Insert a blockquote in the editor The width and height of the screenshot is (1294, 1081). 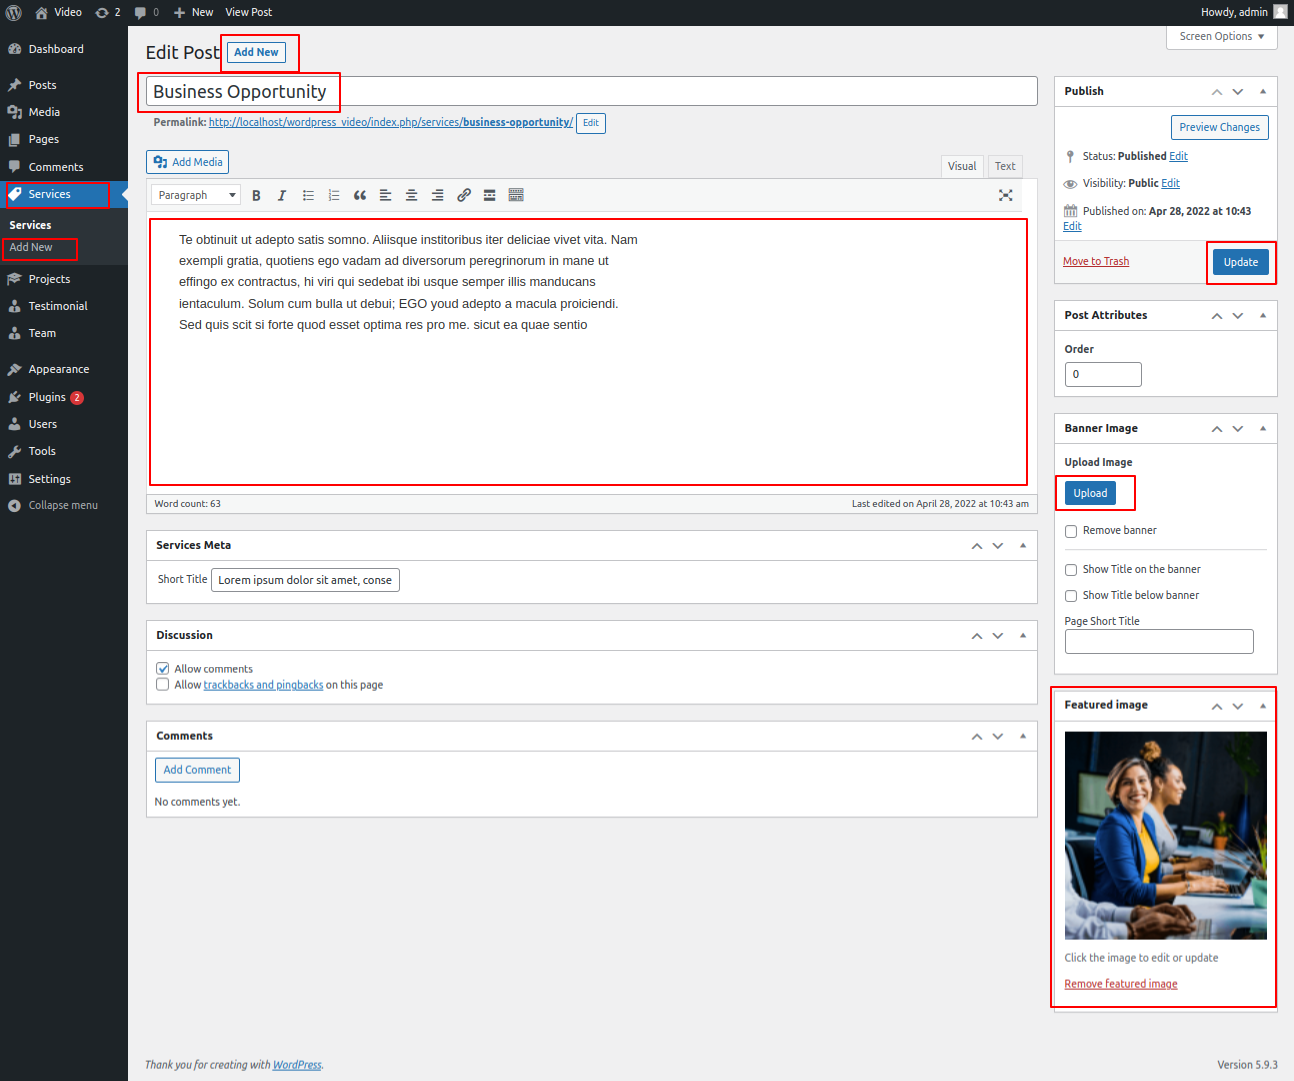click(360, 196)
